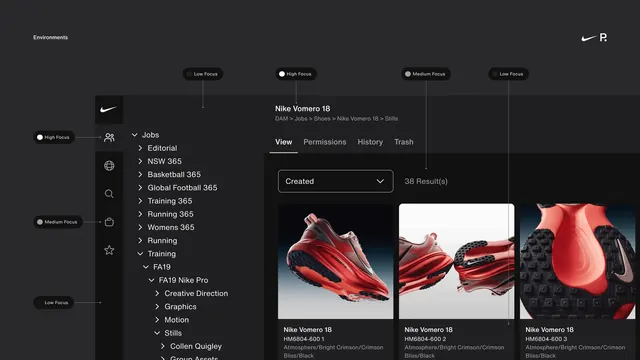Screen dimensions: 640x360
Task: Open the star favorites icon in sidebar
Action: point(109,250)
